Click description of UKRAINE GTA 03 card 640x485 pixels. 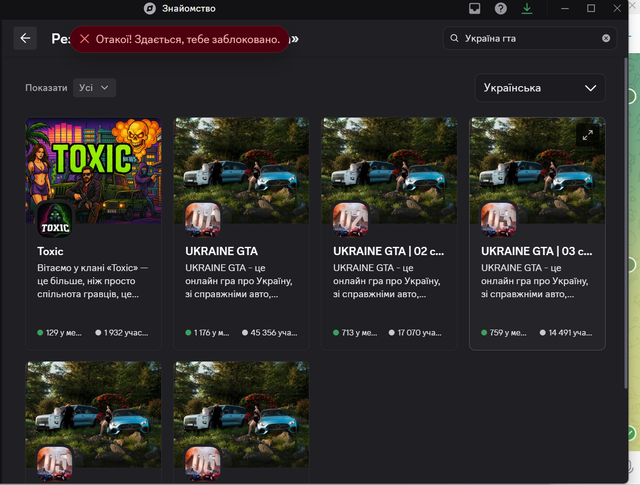click(535, 281)
